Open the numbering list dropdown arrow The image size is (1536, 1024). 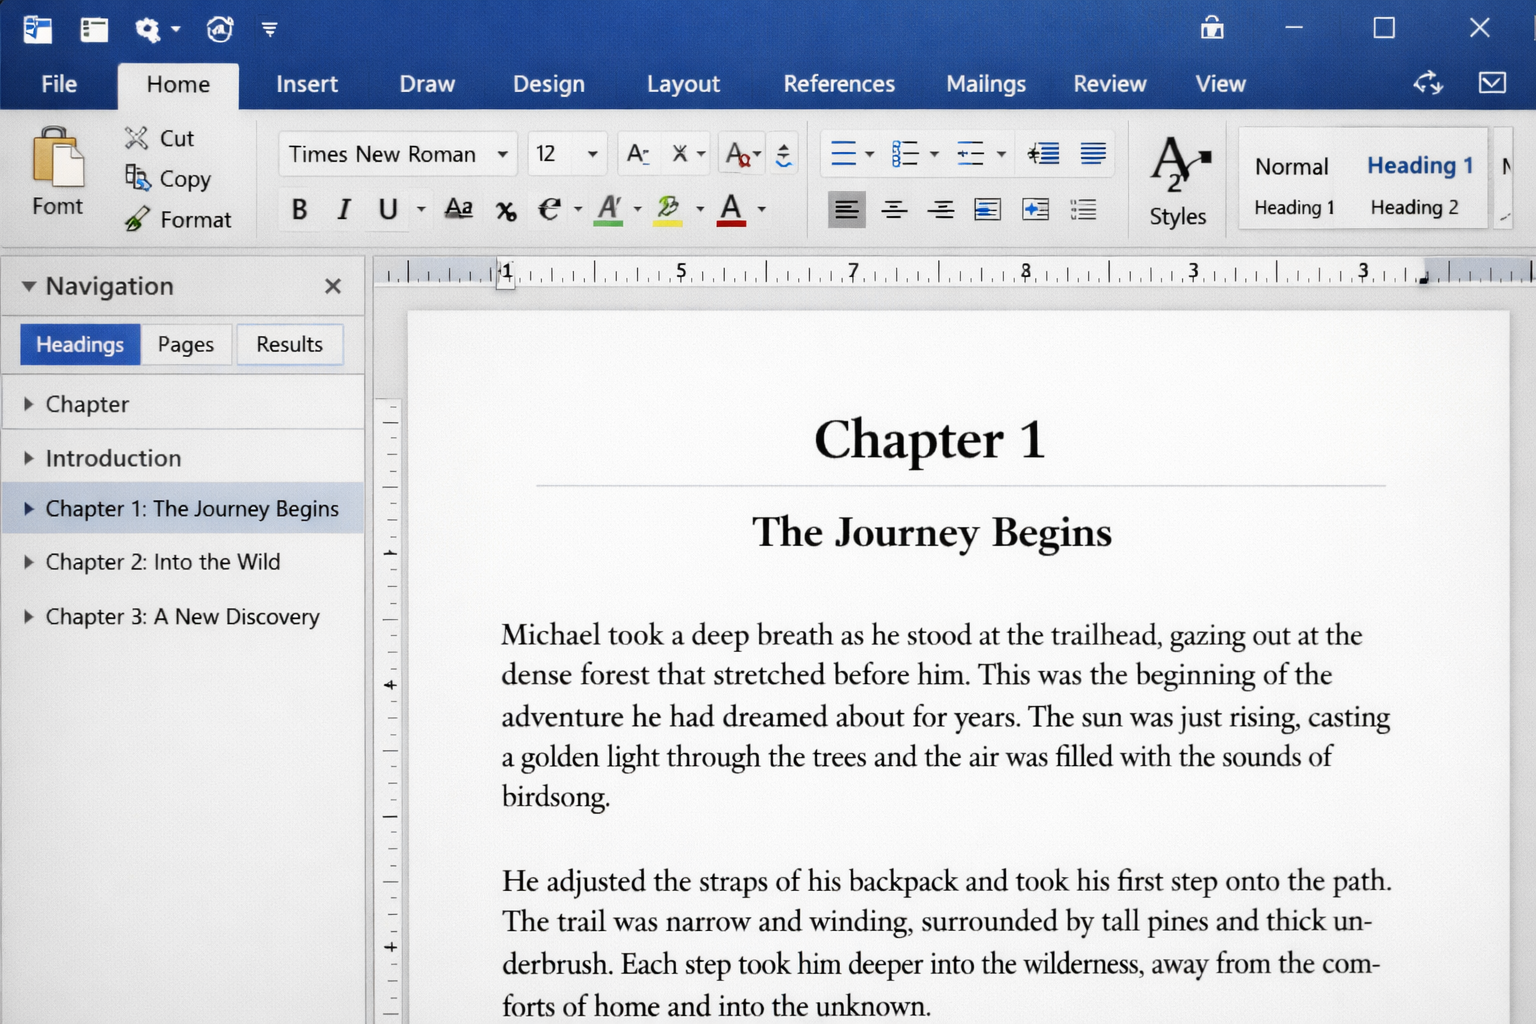tap(934, 154)
